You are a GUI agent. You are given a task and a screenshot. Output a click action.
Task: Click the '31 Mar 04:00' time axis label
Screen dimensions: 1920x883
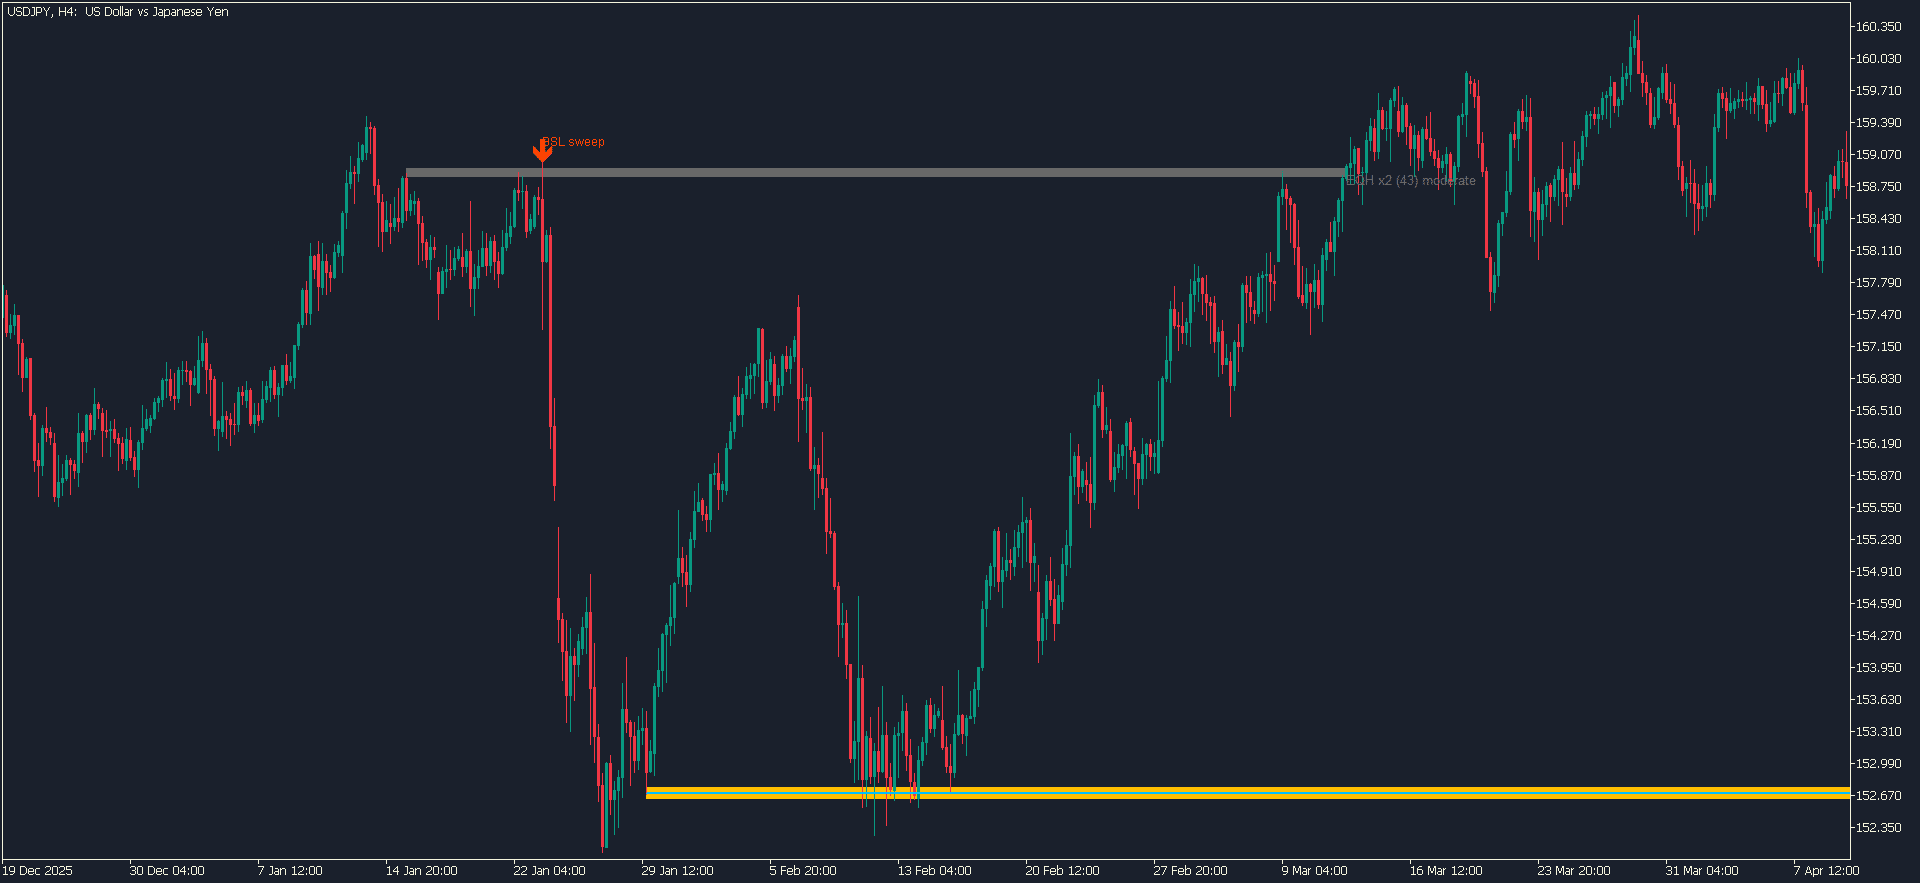(1702, 871)
